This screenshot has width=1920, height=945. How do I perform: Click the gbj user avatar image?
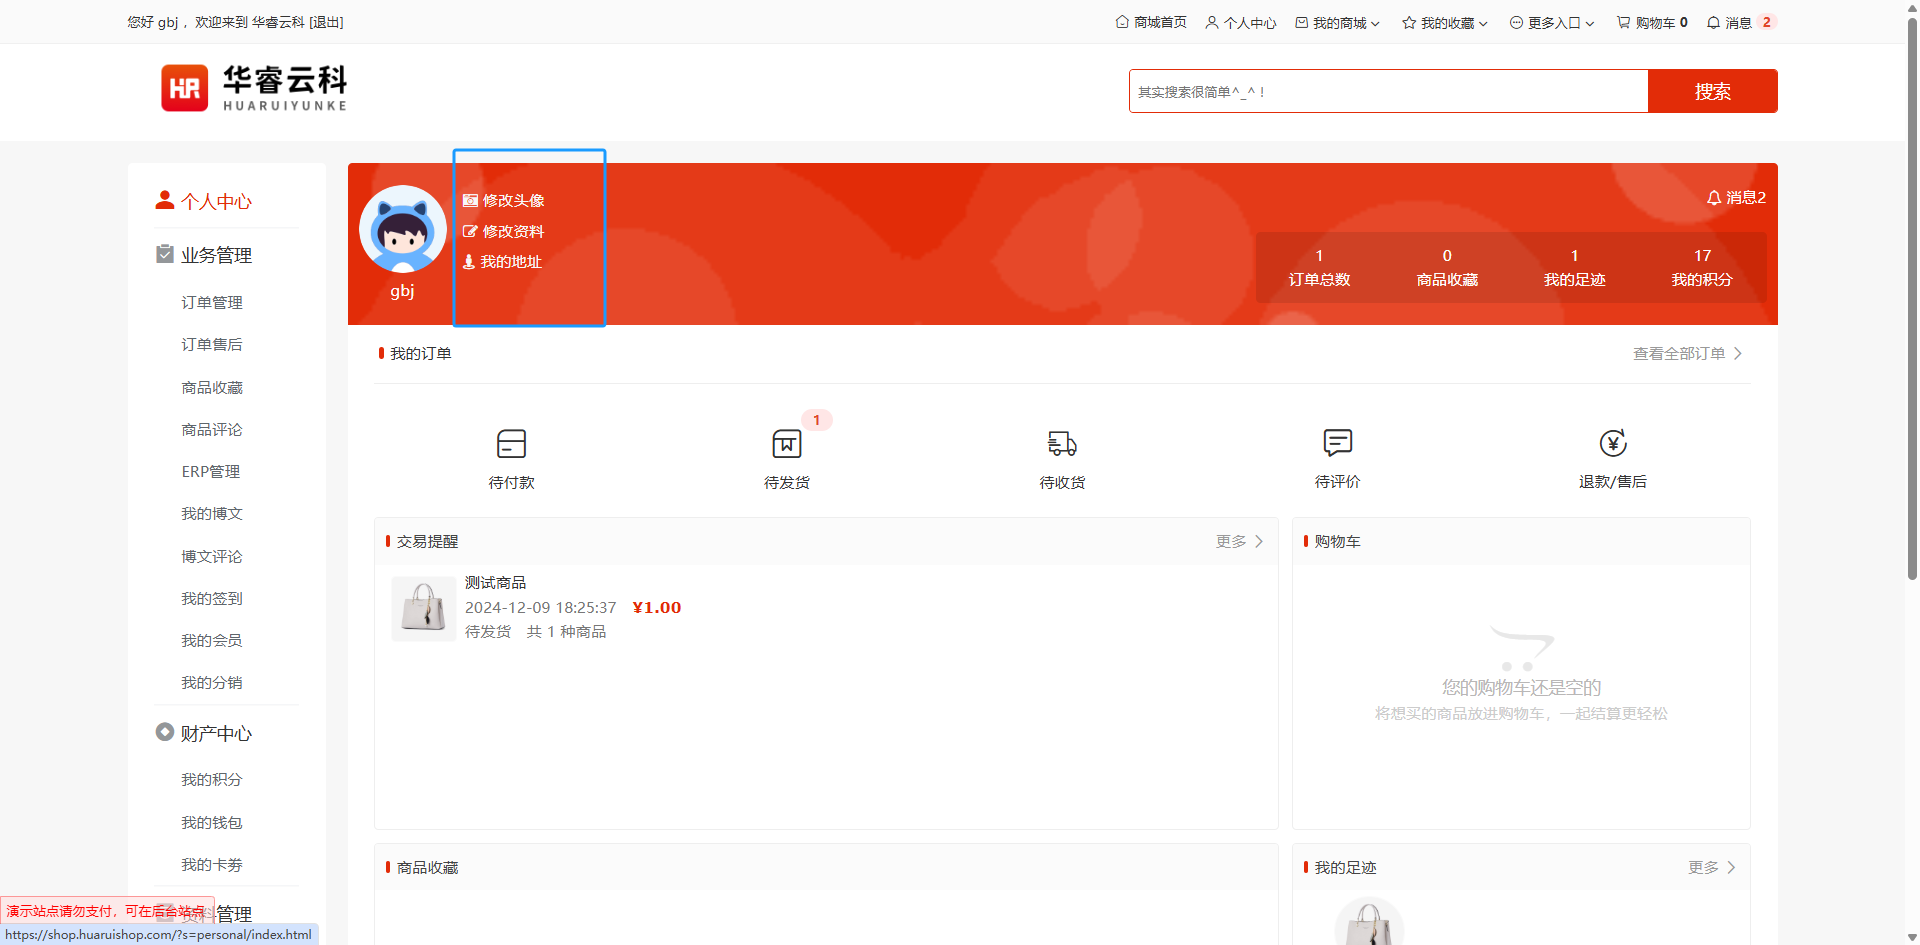tap(403, 229)
